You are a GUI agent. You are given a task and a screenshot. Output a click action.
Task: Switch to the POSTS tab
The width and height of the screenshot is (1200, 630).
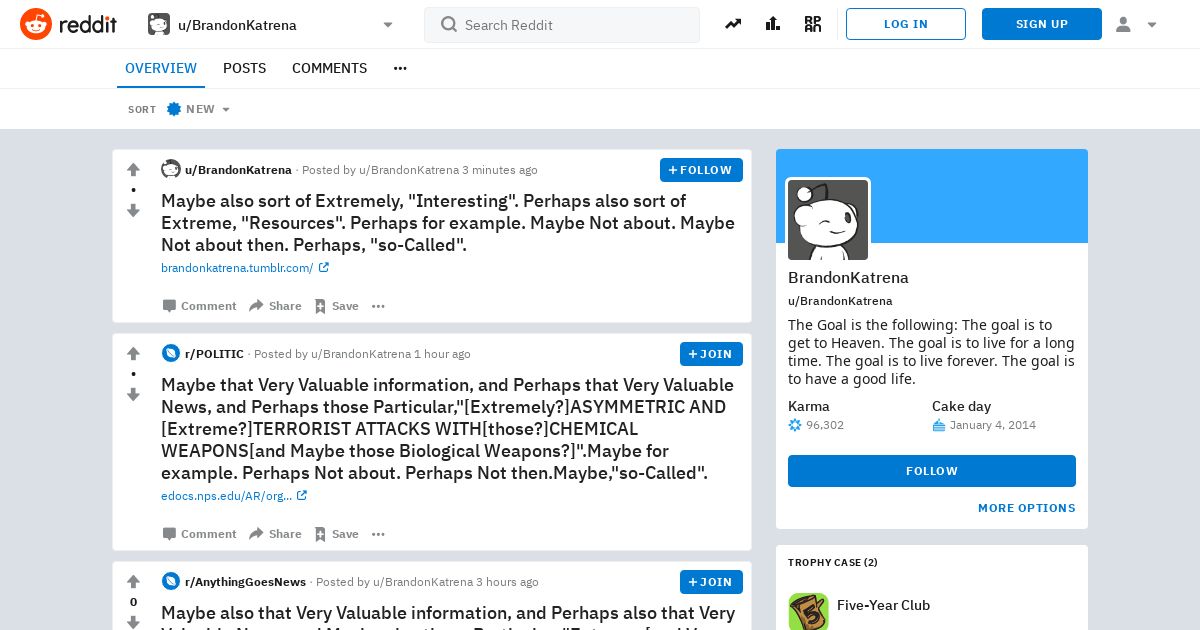click(244, 68)
